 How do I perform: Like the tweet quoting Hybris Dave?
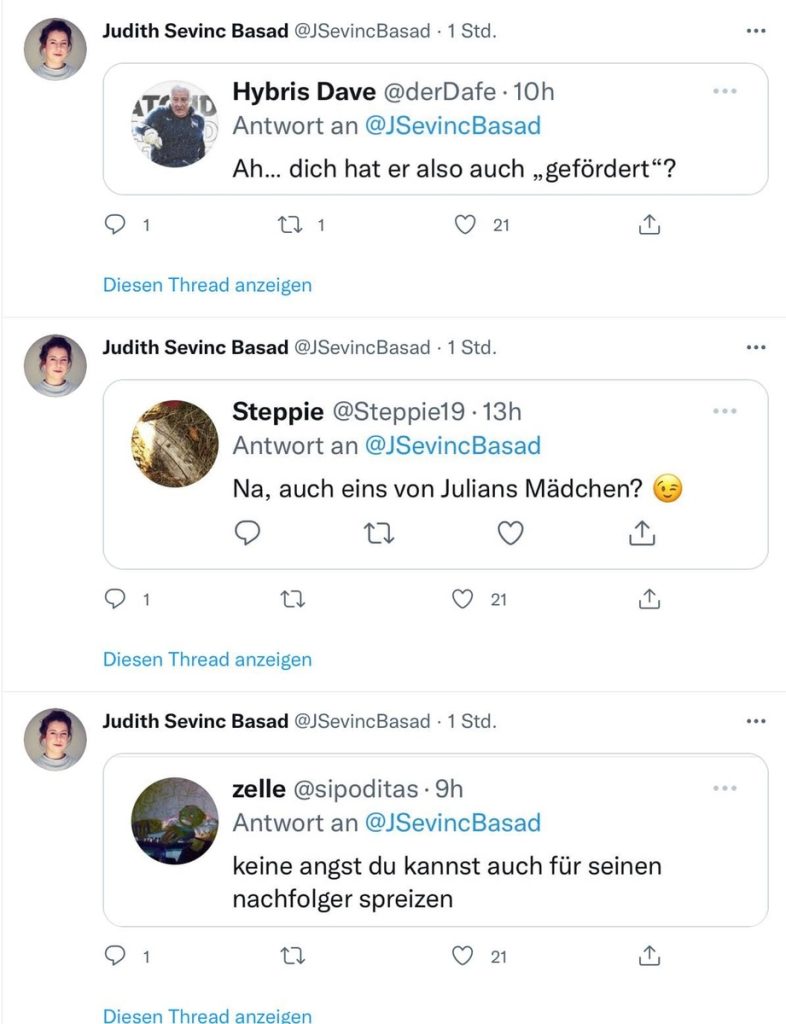coord(465,225)
